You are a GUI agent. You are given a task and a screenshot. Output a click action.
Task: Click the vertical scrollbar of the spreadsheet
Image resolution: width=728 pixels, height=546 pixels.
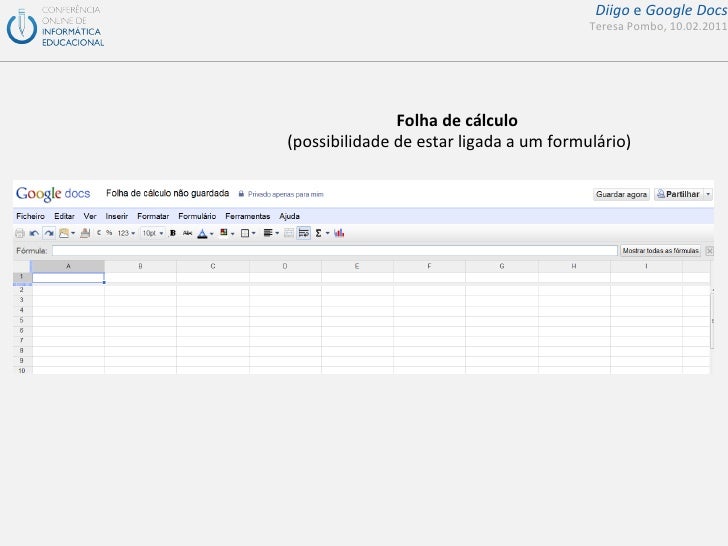(712, 320)
